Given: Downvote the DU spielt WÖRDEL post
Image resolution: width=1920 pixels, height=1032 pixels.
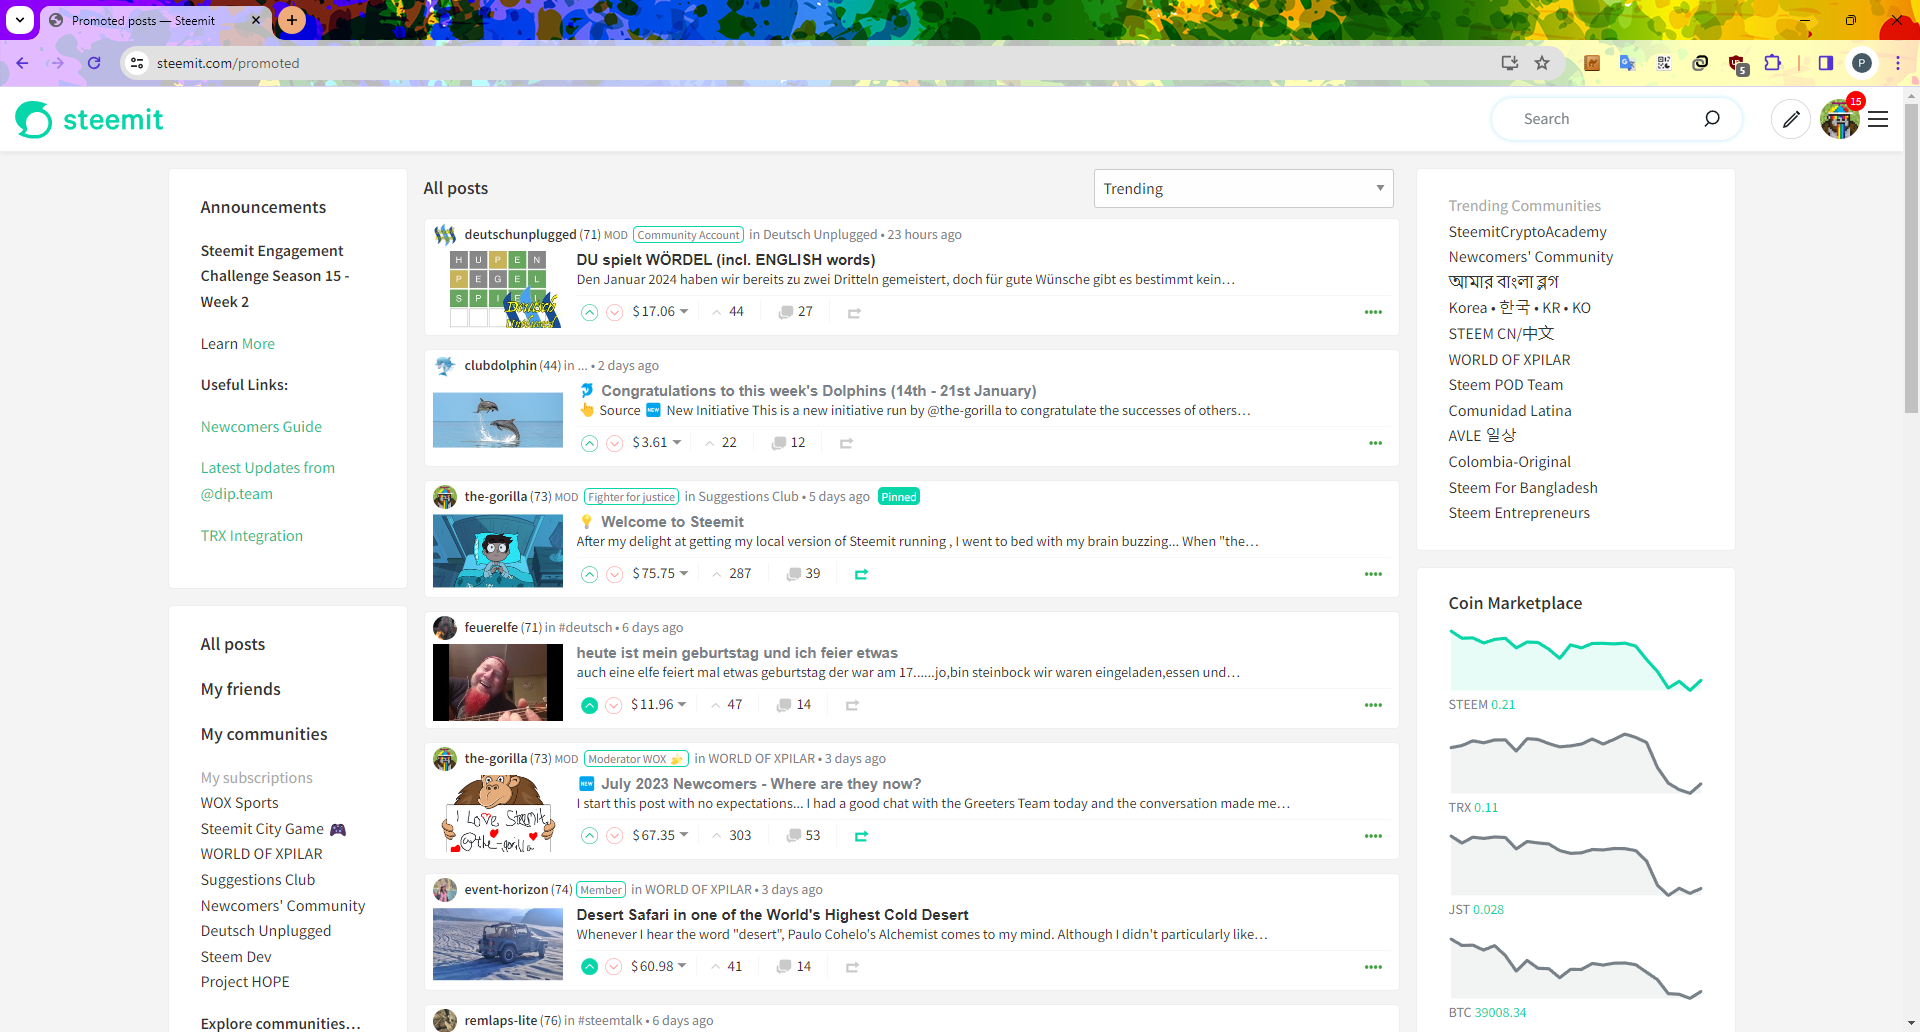Looking at the screenshot, I should pos(615,312).
